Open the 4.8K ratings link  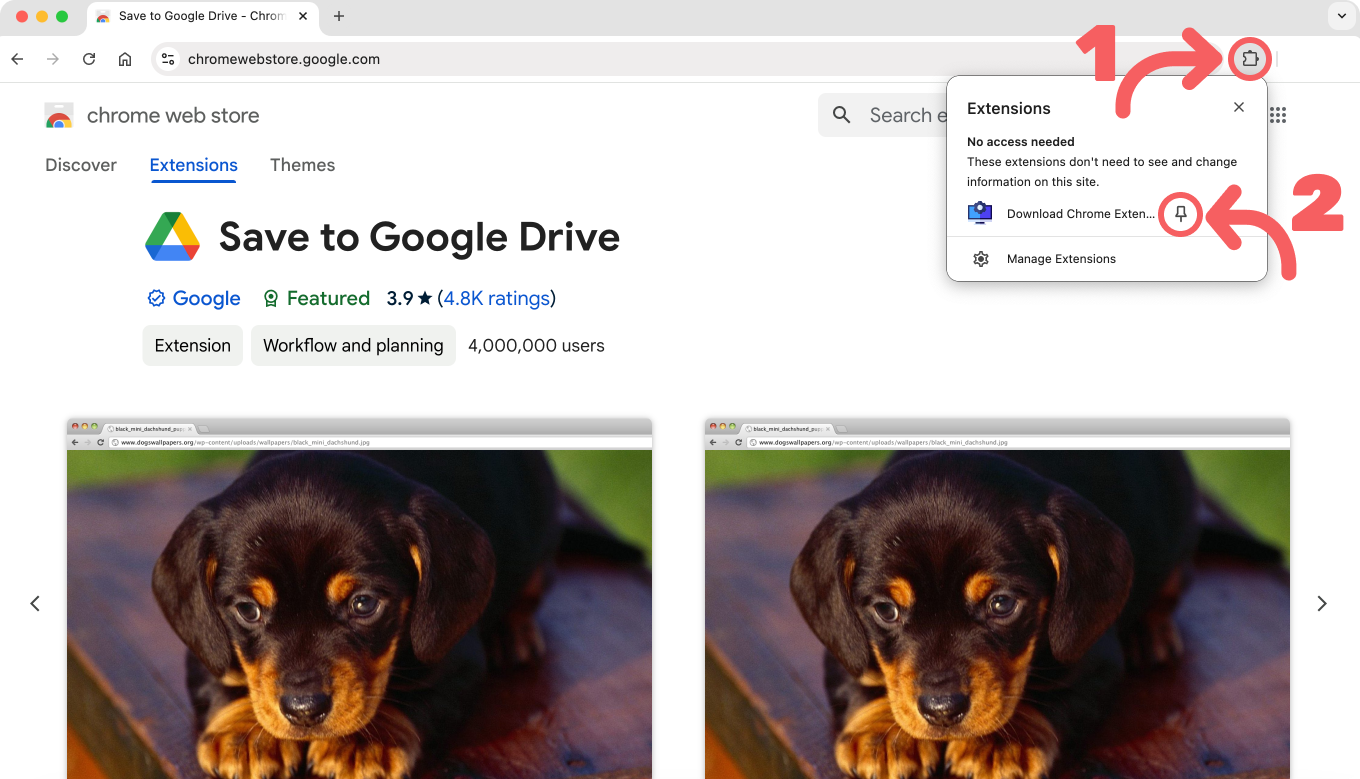(497, 298)
